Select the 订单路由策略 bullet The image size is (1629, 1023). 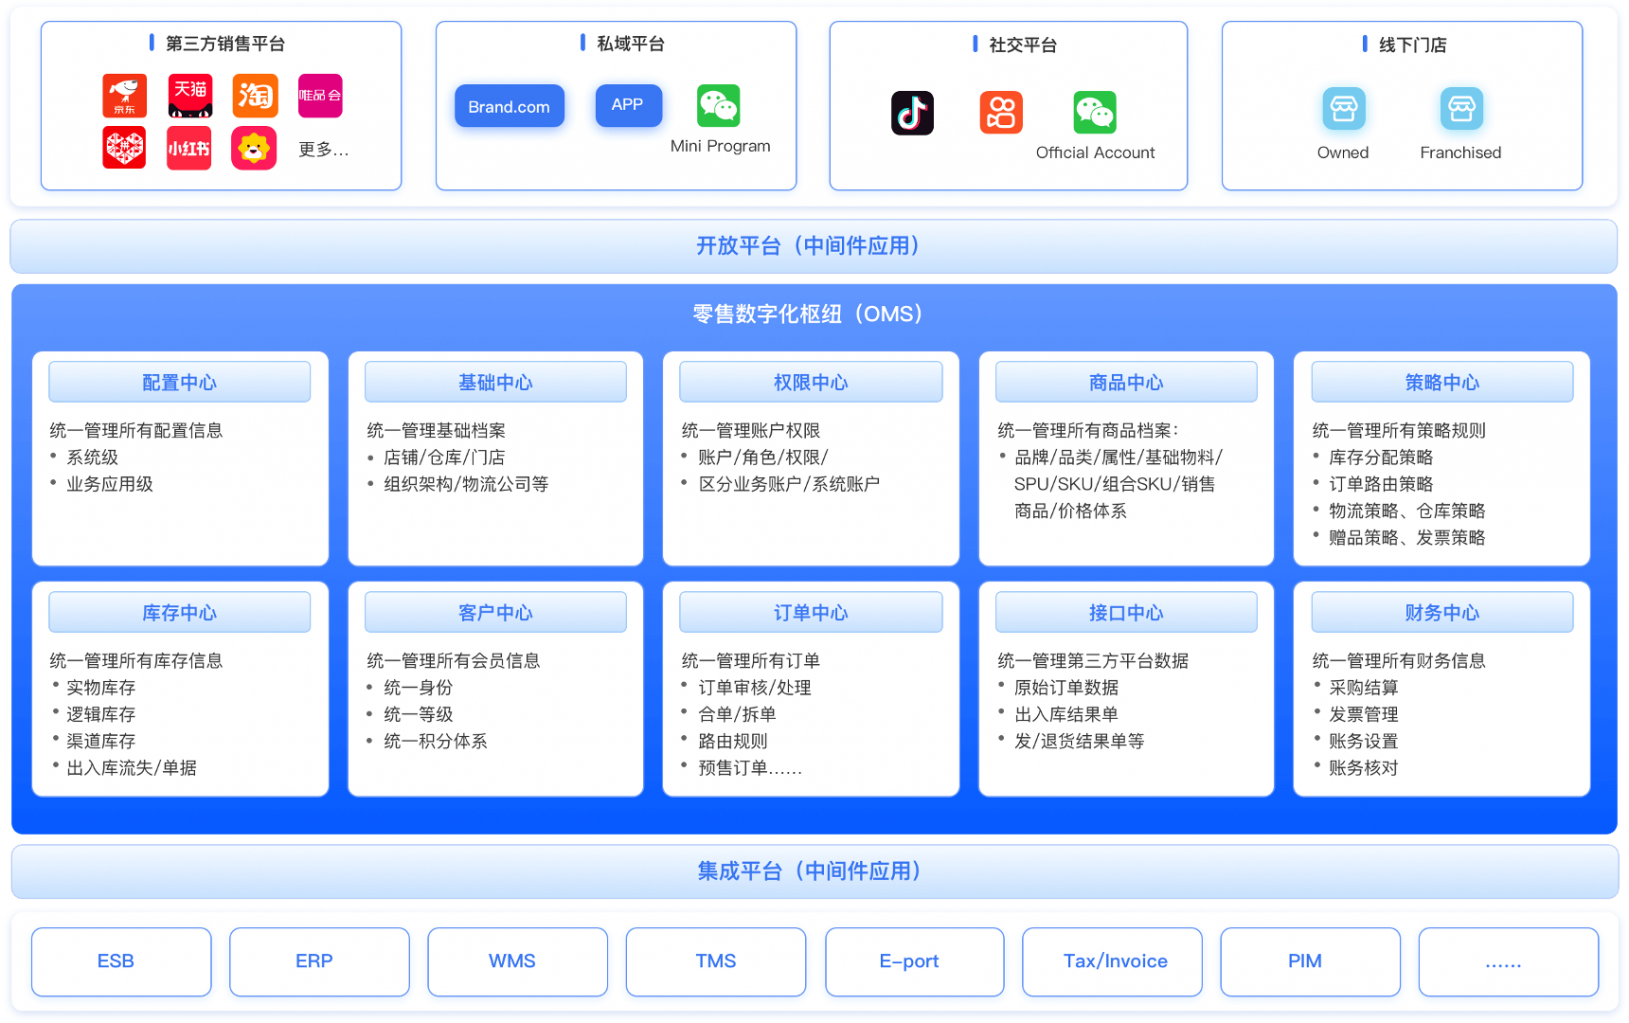tap(1381, 484)
